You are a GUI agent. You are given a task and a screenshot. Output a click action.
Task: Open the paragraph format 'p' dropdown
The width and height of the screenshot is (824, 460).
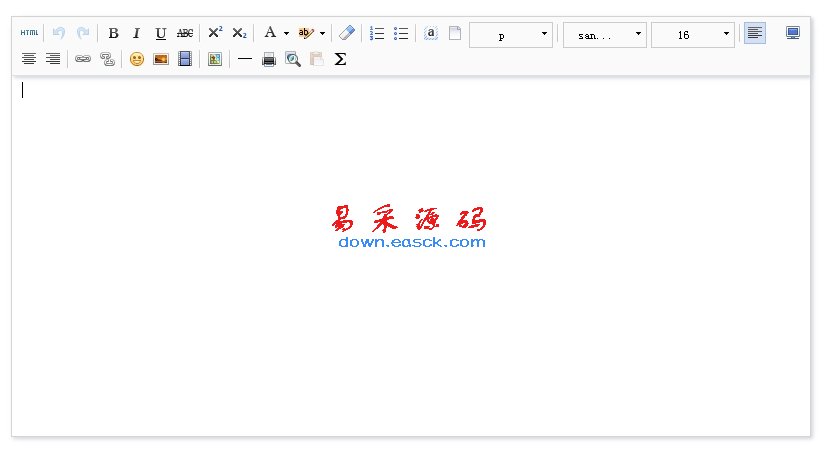[x=511, y=35]
